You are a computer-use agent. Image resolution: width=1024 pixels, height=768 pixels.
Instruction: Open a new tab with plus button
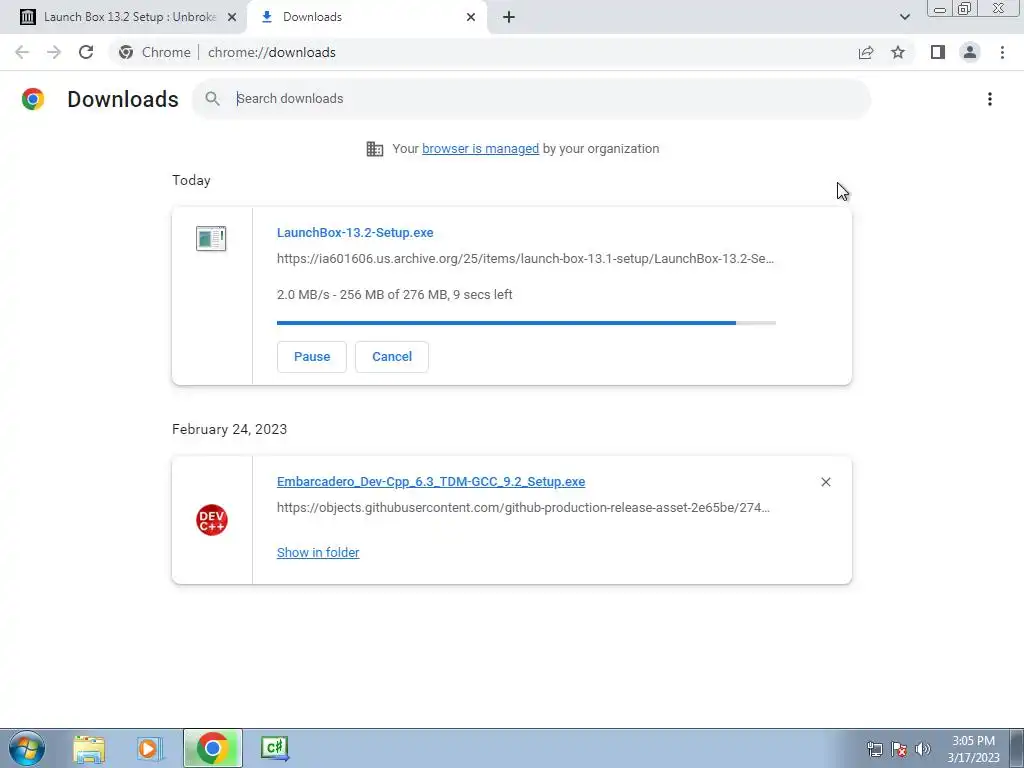pos(509,17)
